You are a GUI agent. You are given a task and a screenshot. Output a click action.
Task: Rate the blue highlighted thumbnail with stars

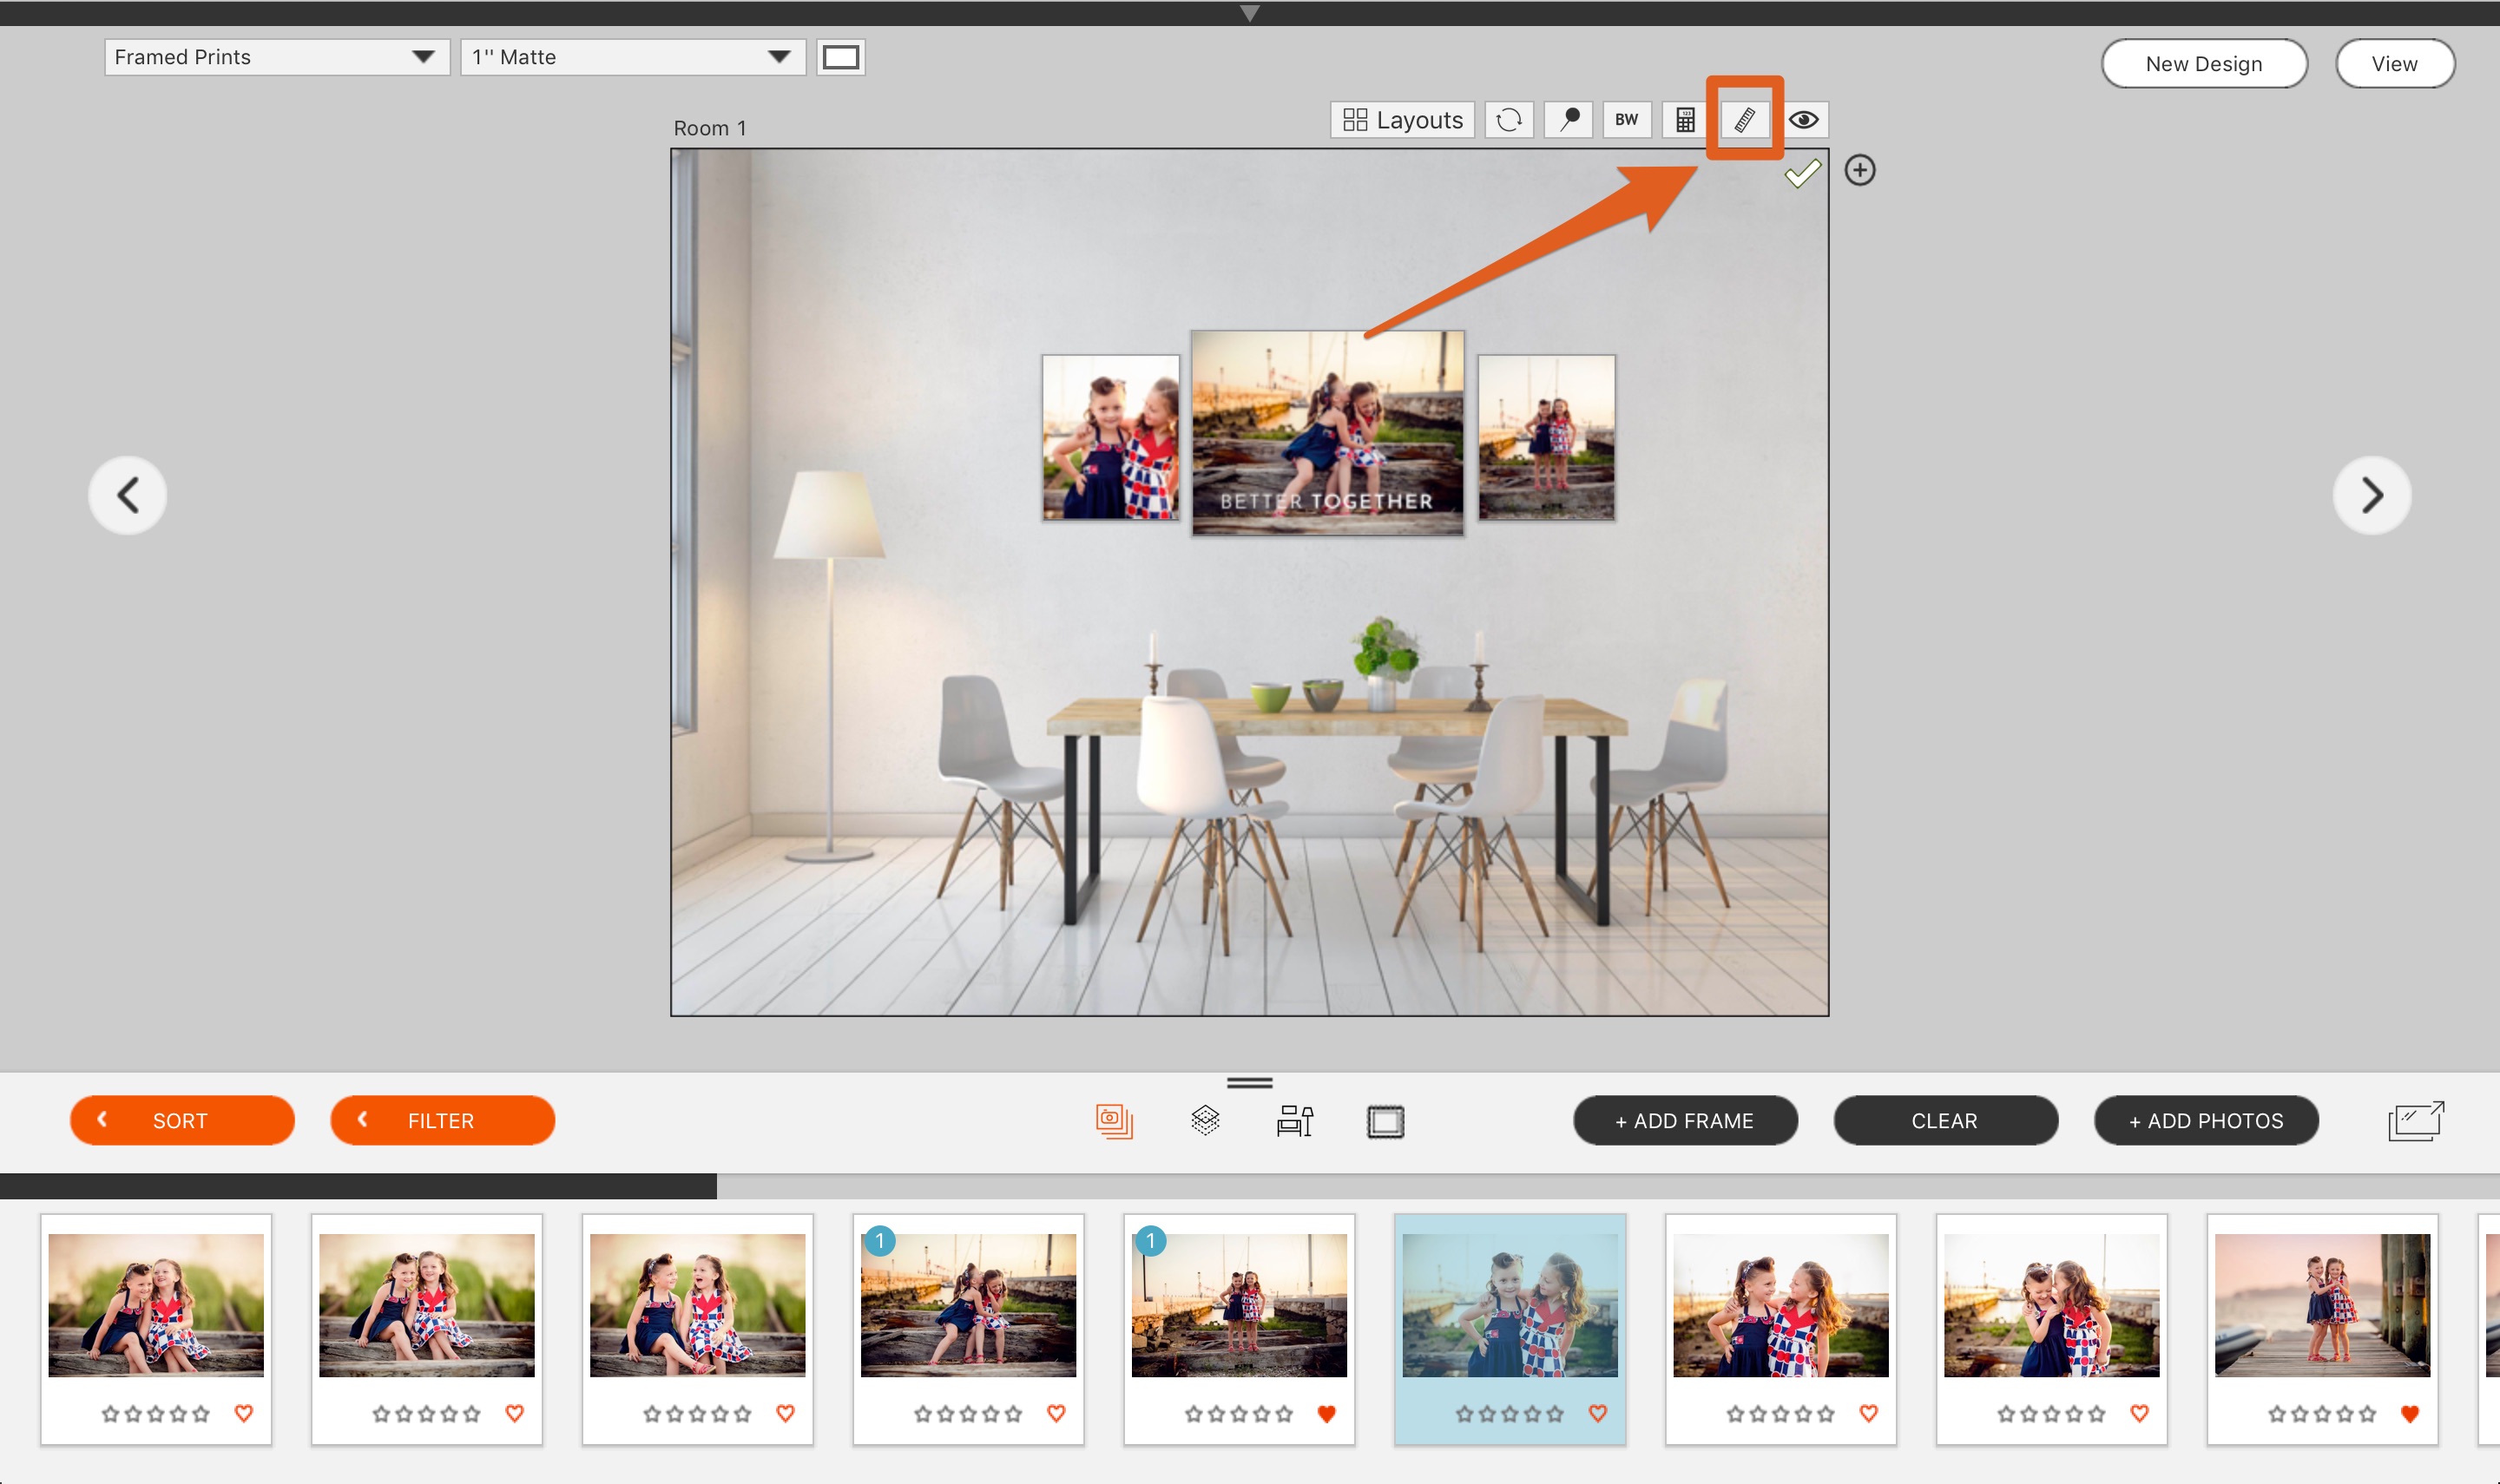pos(1510,1414)
